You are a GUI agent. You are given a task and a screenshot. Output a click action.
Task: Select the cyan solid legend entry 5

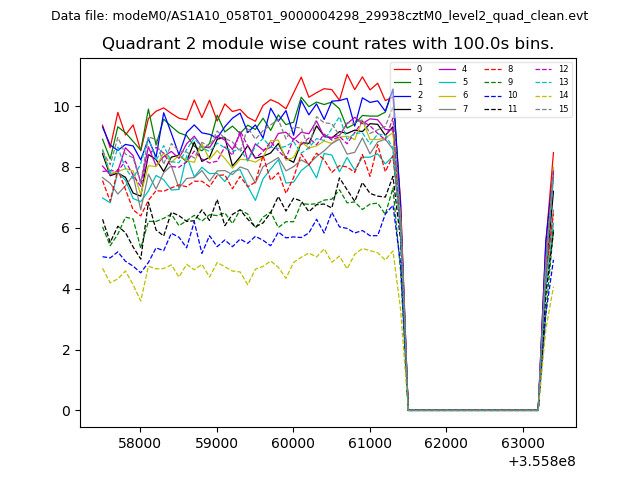click(x=454, y=82)
